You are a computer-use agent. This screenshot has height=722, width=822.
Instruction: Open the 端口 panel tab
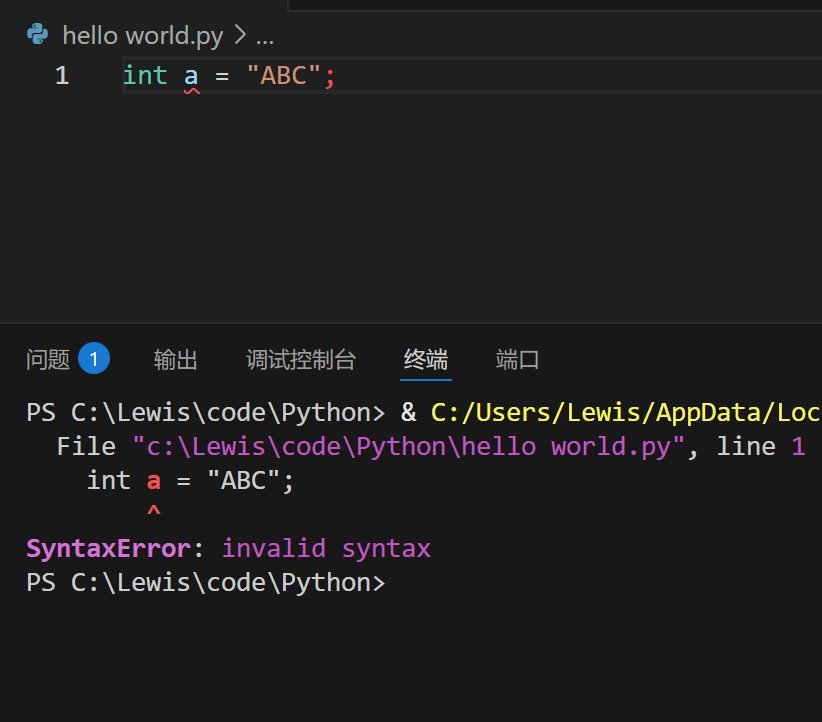pos(518,360)
